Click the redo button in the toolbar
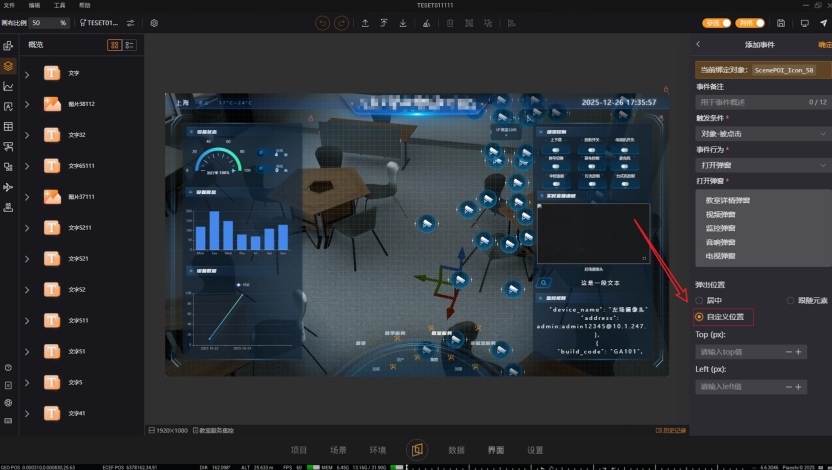This screenshot has height=470, width=832. 341,23
